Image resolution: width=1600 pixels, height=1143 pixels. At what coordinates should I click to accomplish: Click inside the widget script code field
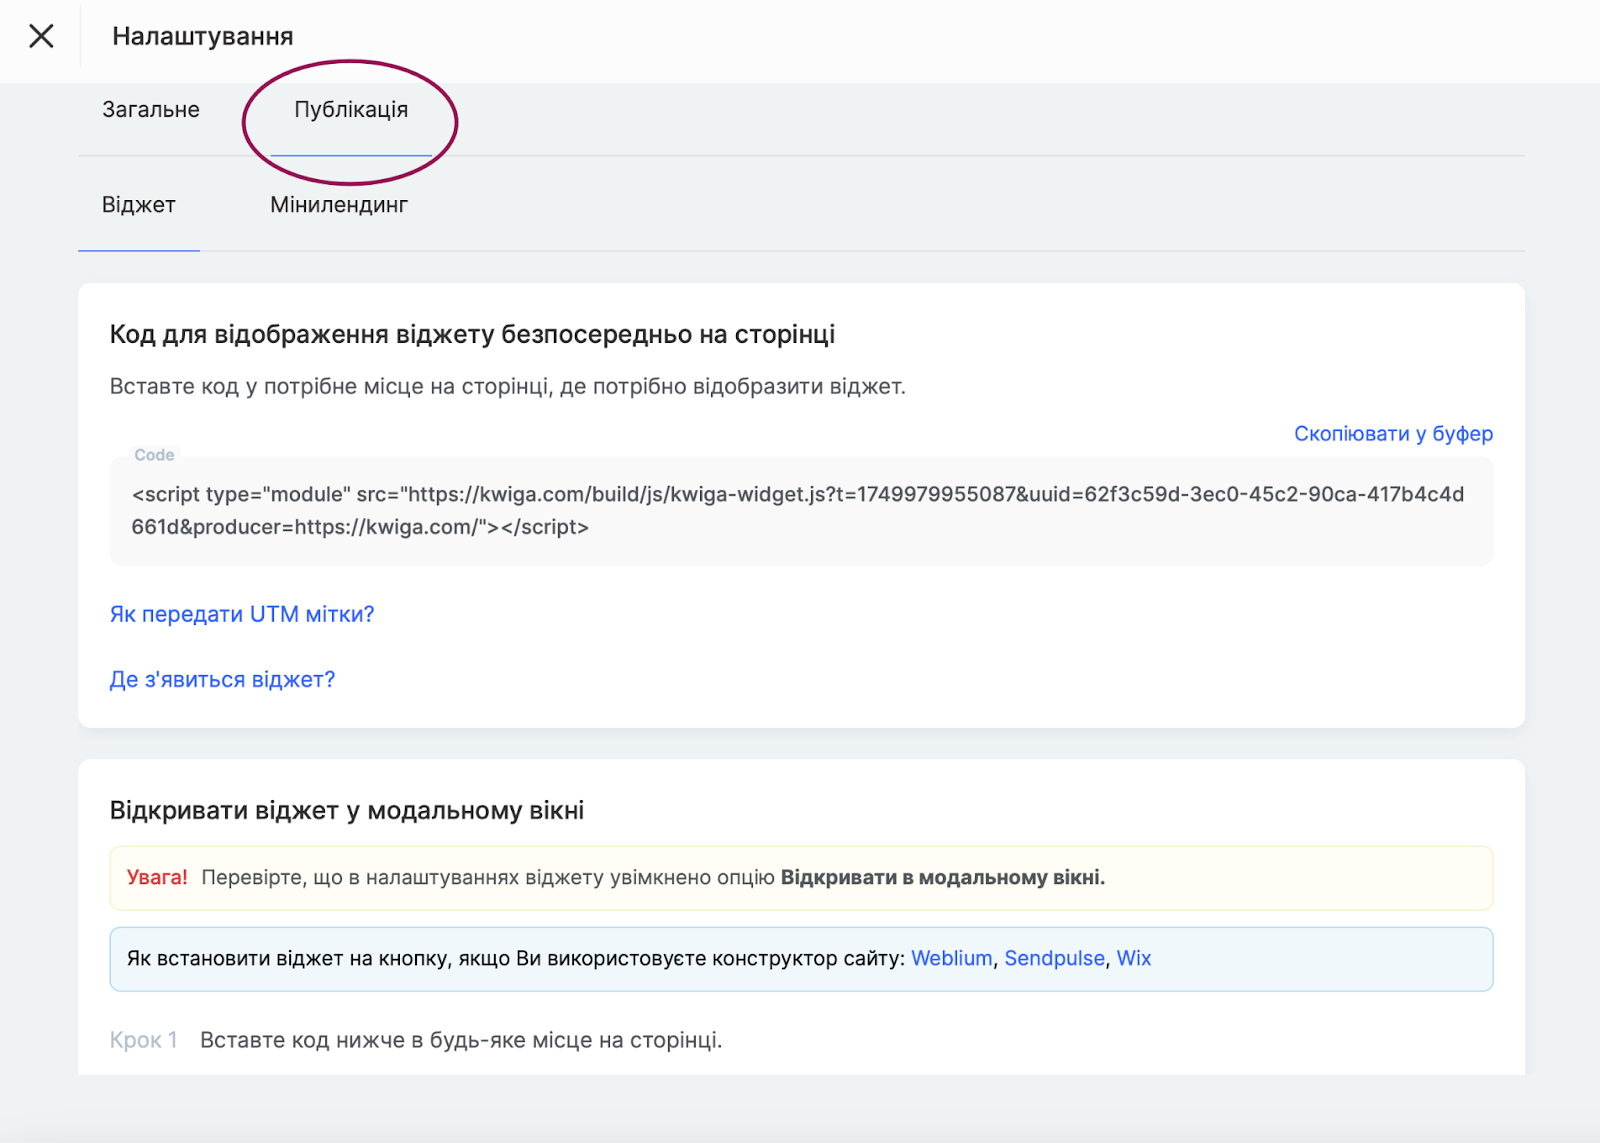coord(801,511)
